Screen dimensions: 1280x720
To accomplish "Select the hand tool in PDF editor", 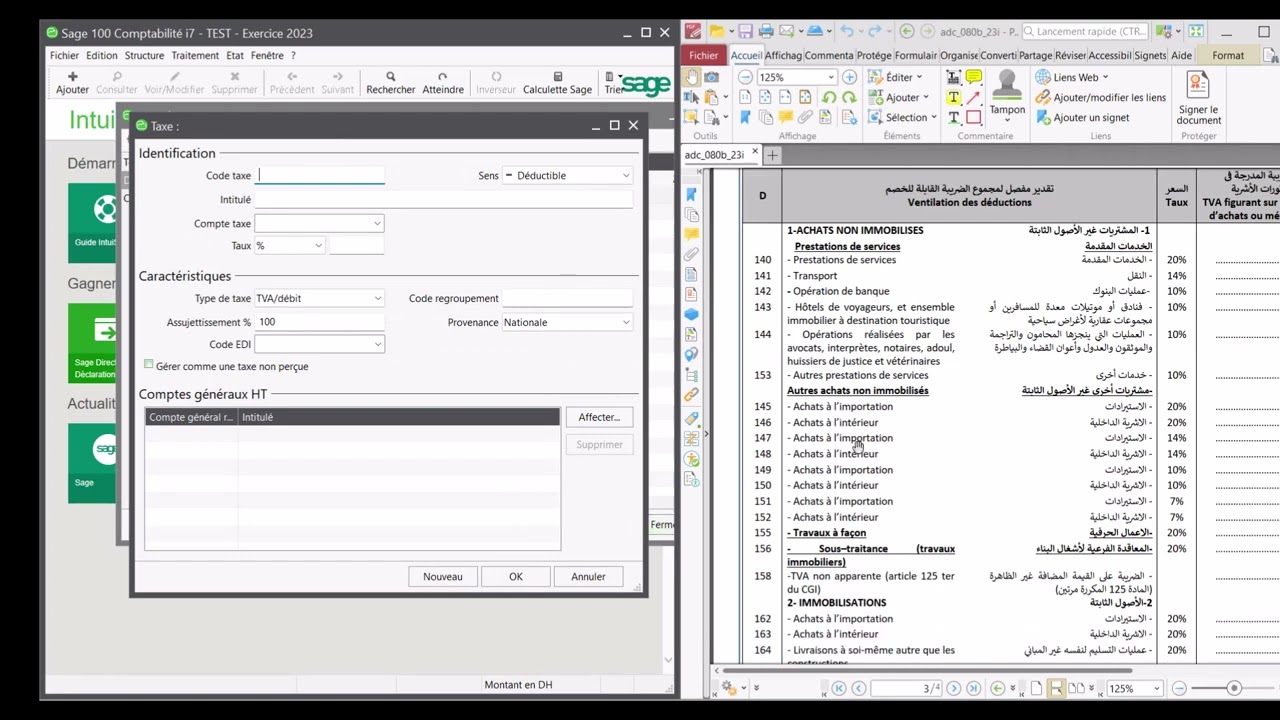I will (692, 77).
